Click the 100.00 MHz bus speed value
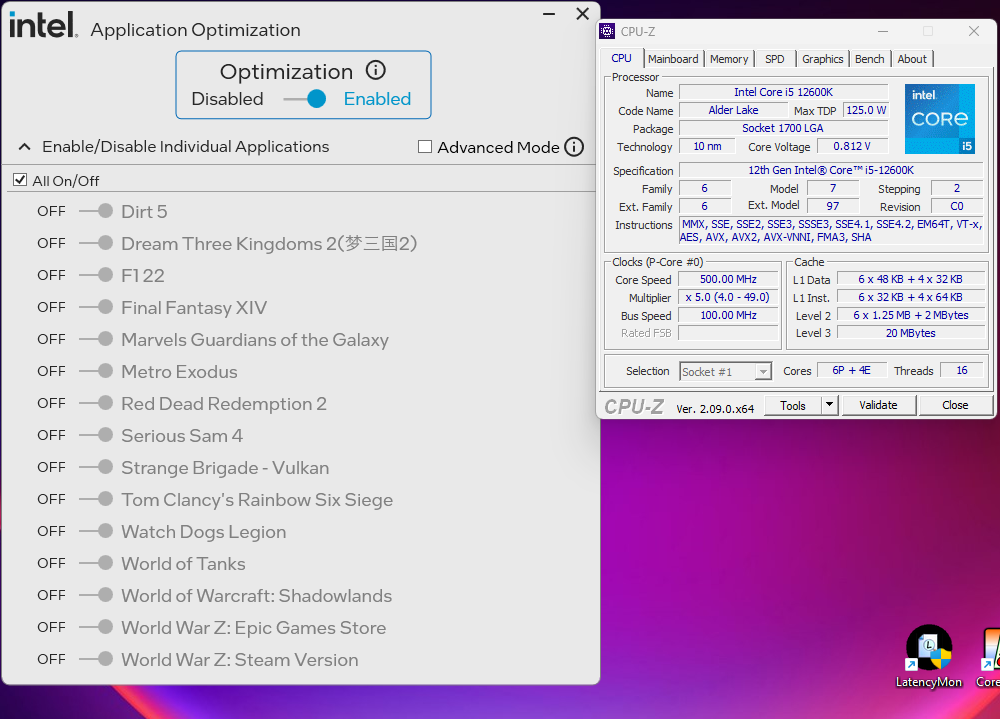 [x=728, y=315]
